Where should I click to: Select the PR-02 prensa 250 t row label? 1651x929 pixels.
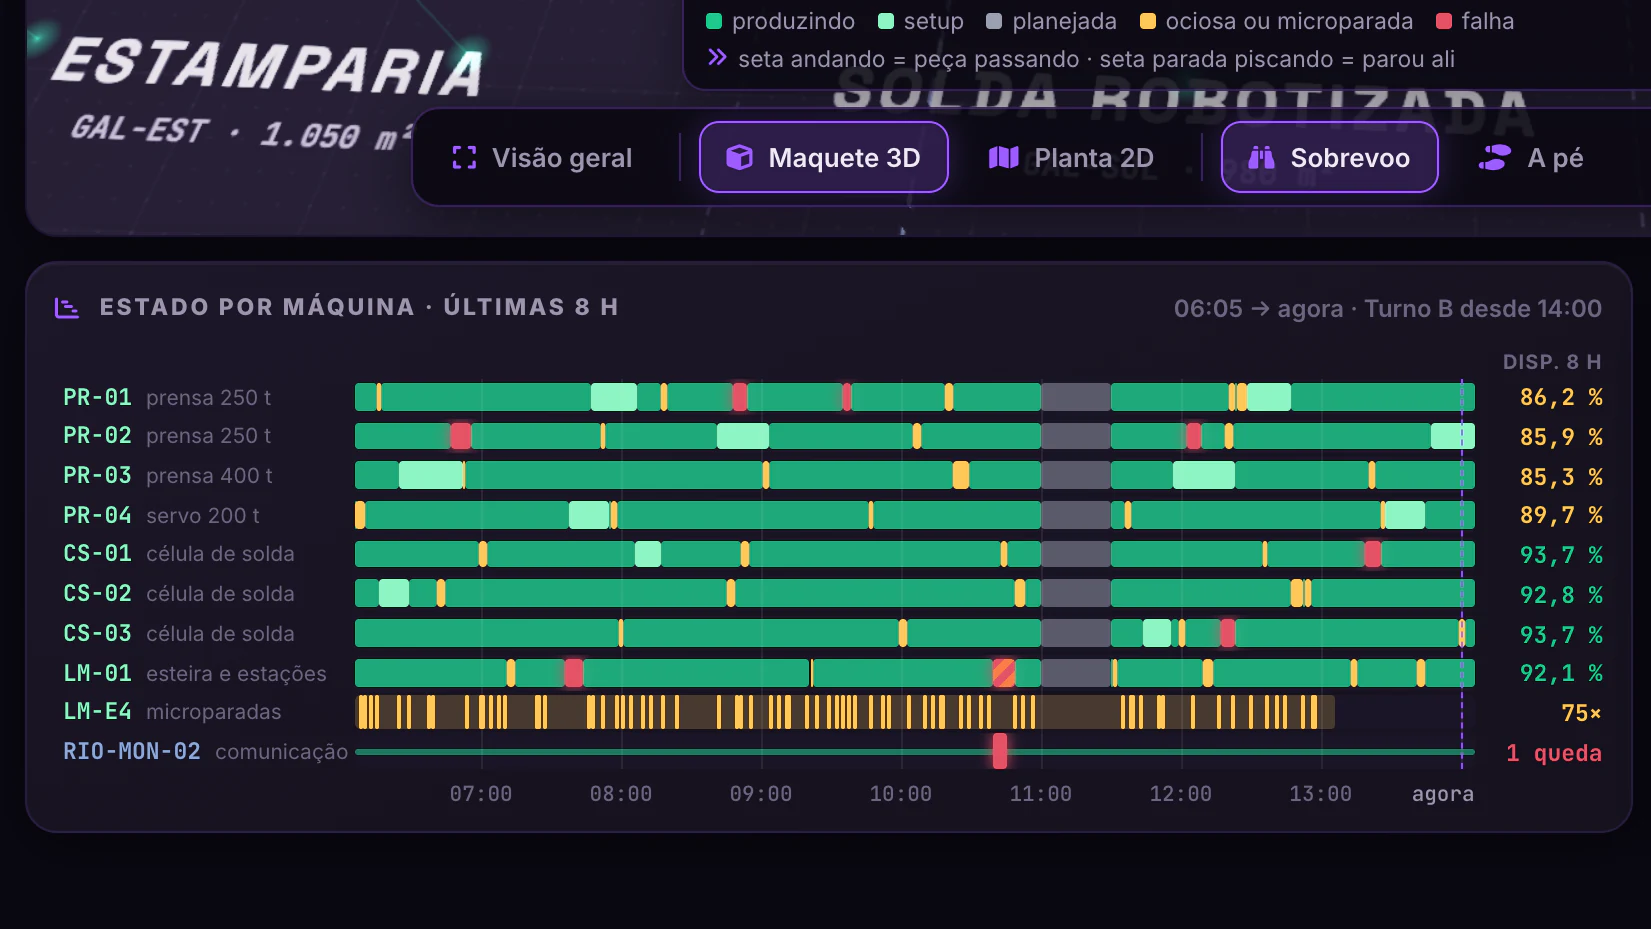click(x=167, y=436)
